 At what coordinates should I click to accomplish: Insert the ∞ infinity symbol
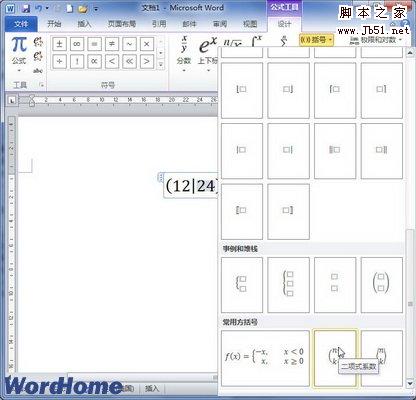[77, 44]
